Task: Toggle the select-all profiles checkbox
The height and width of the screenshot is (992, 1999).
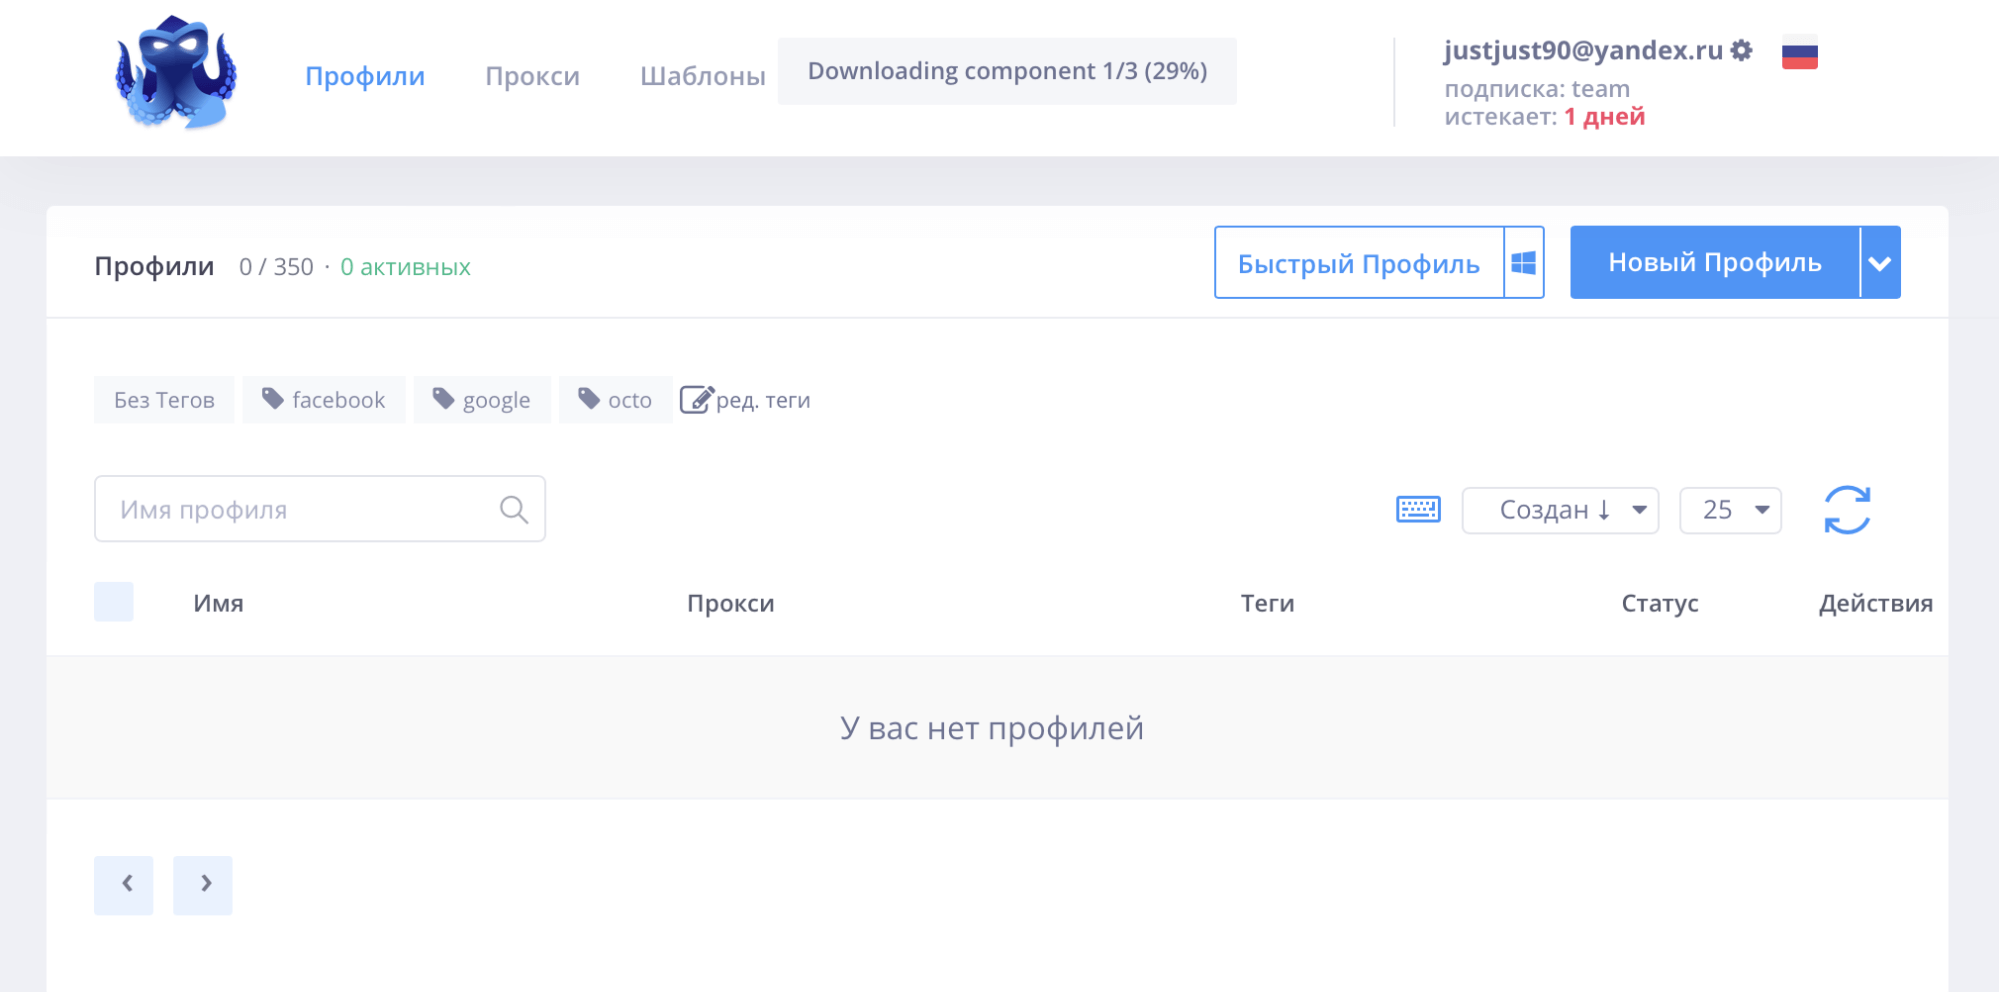Action: [x=113, y=602]
